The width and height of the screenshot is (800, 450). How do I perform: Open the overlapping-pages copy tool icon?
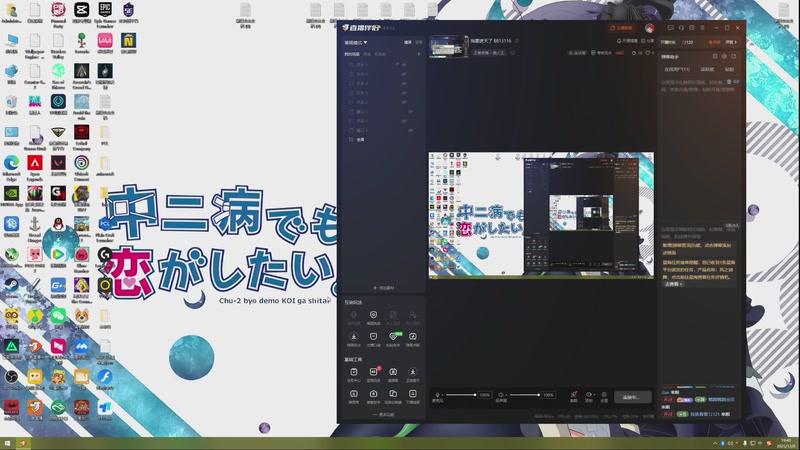click(x=393, y=394)
